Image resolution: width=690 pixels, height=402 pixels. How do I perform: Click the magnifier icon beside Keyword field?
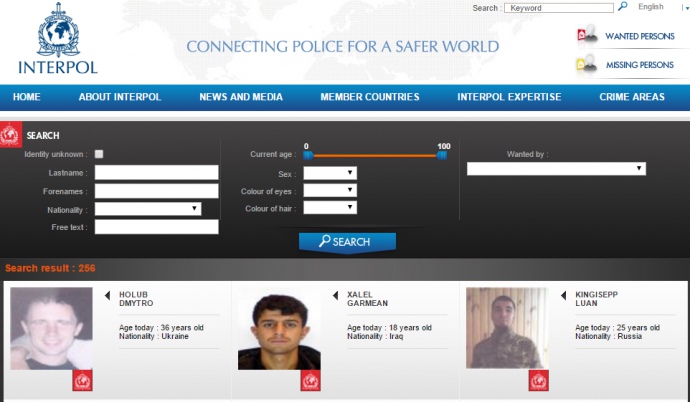(623, 7)
